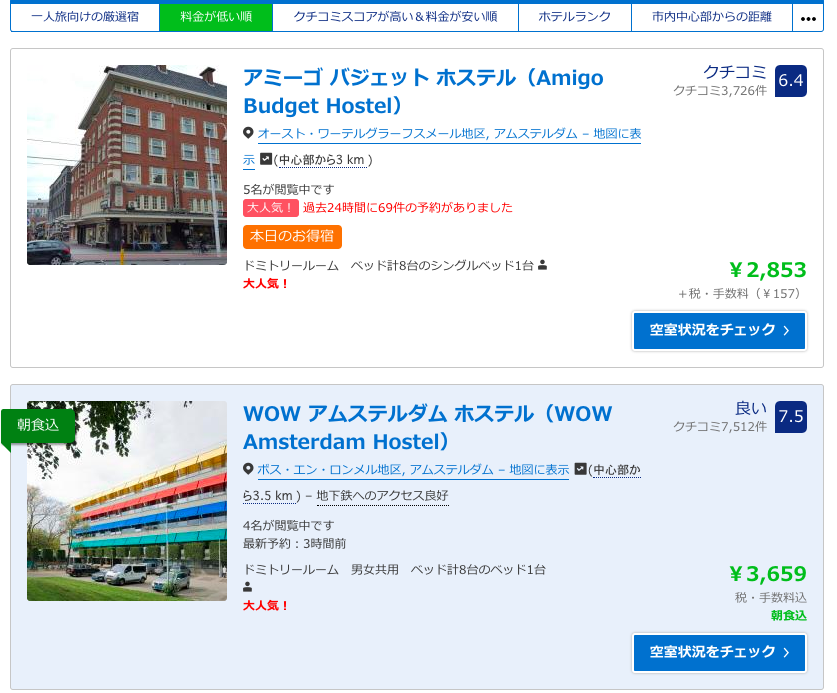
Task: Open the WOW アムステルダム ホステル title link
Action: pos(428,428)
